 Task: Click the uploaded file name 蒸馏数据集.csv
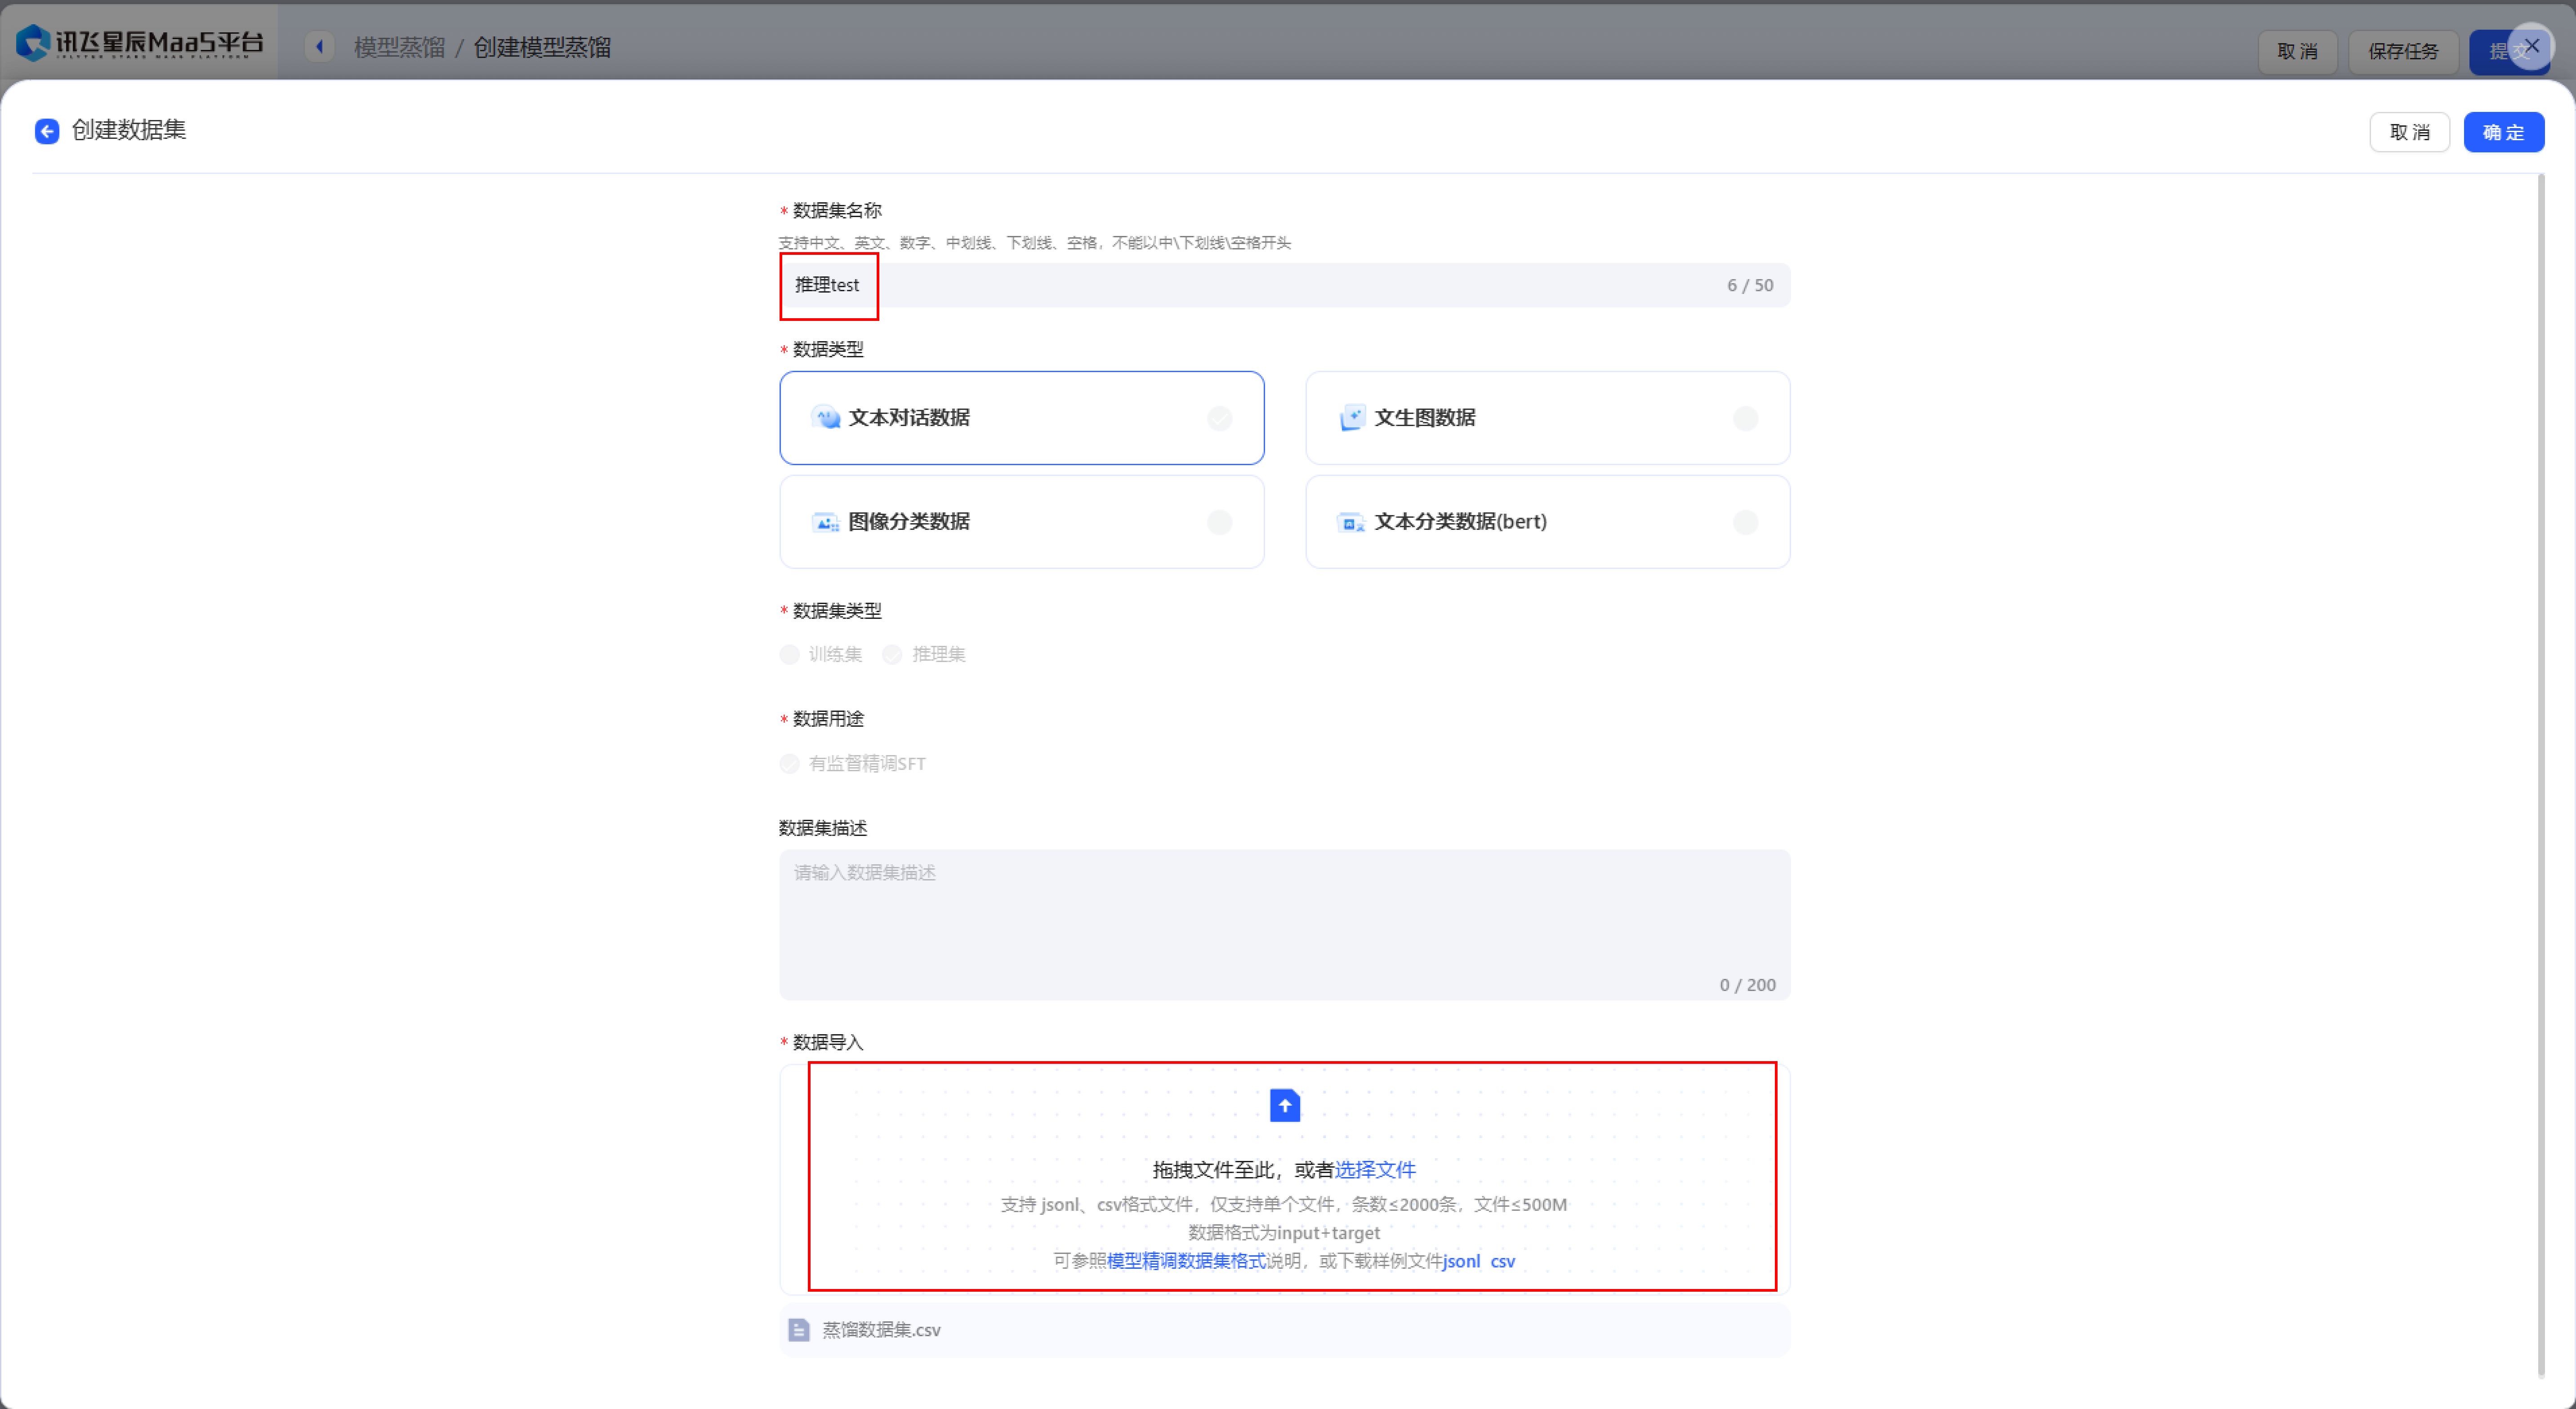coord(881,1329)
